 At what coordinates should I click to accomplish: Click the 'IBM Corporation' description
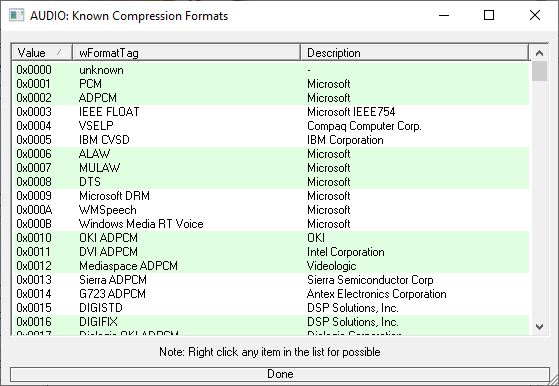(x=345, y=140)
